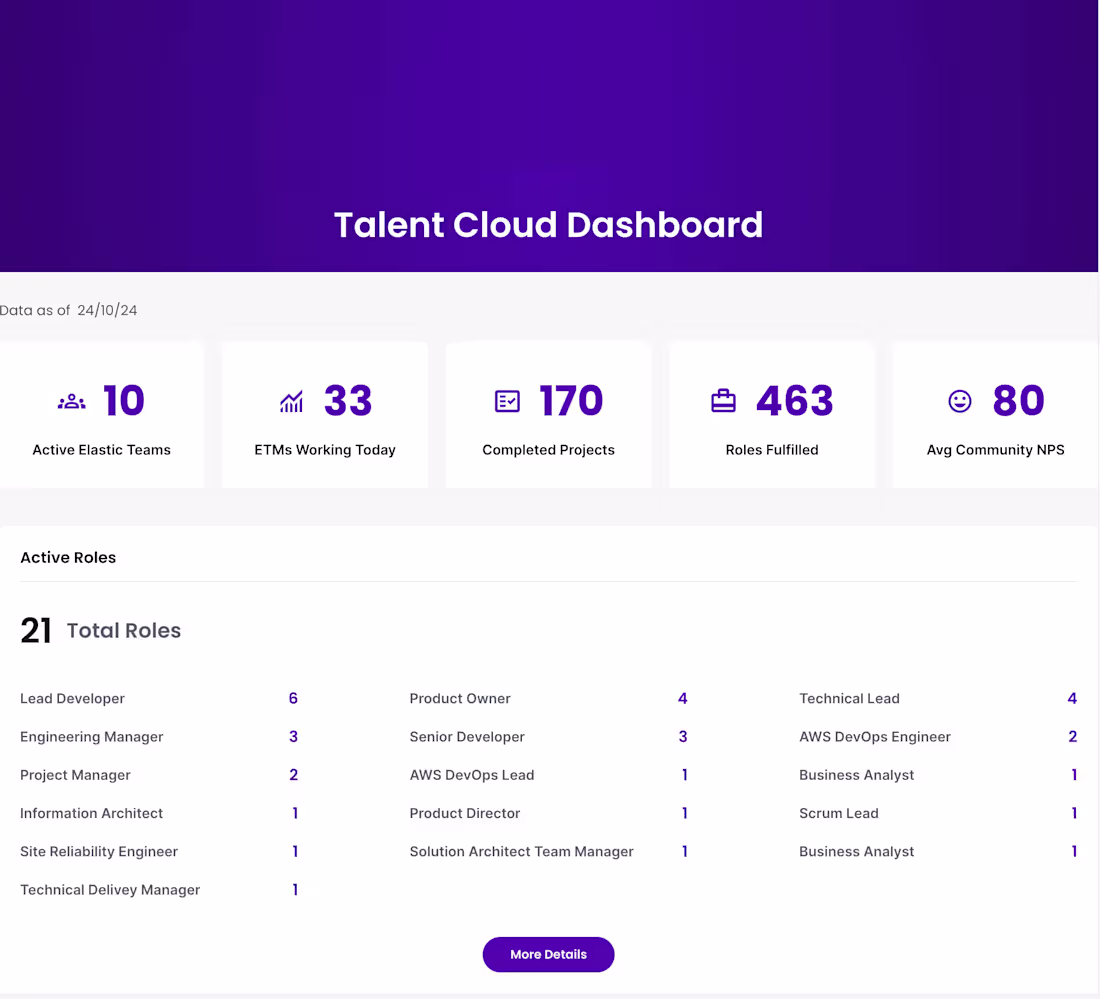Click the data date 24/10/24 text
1100x999 pixels.
(x=105, y=310)
